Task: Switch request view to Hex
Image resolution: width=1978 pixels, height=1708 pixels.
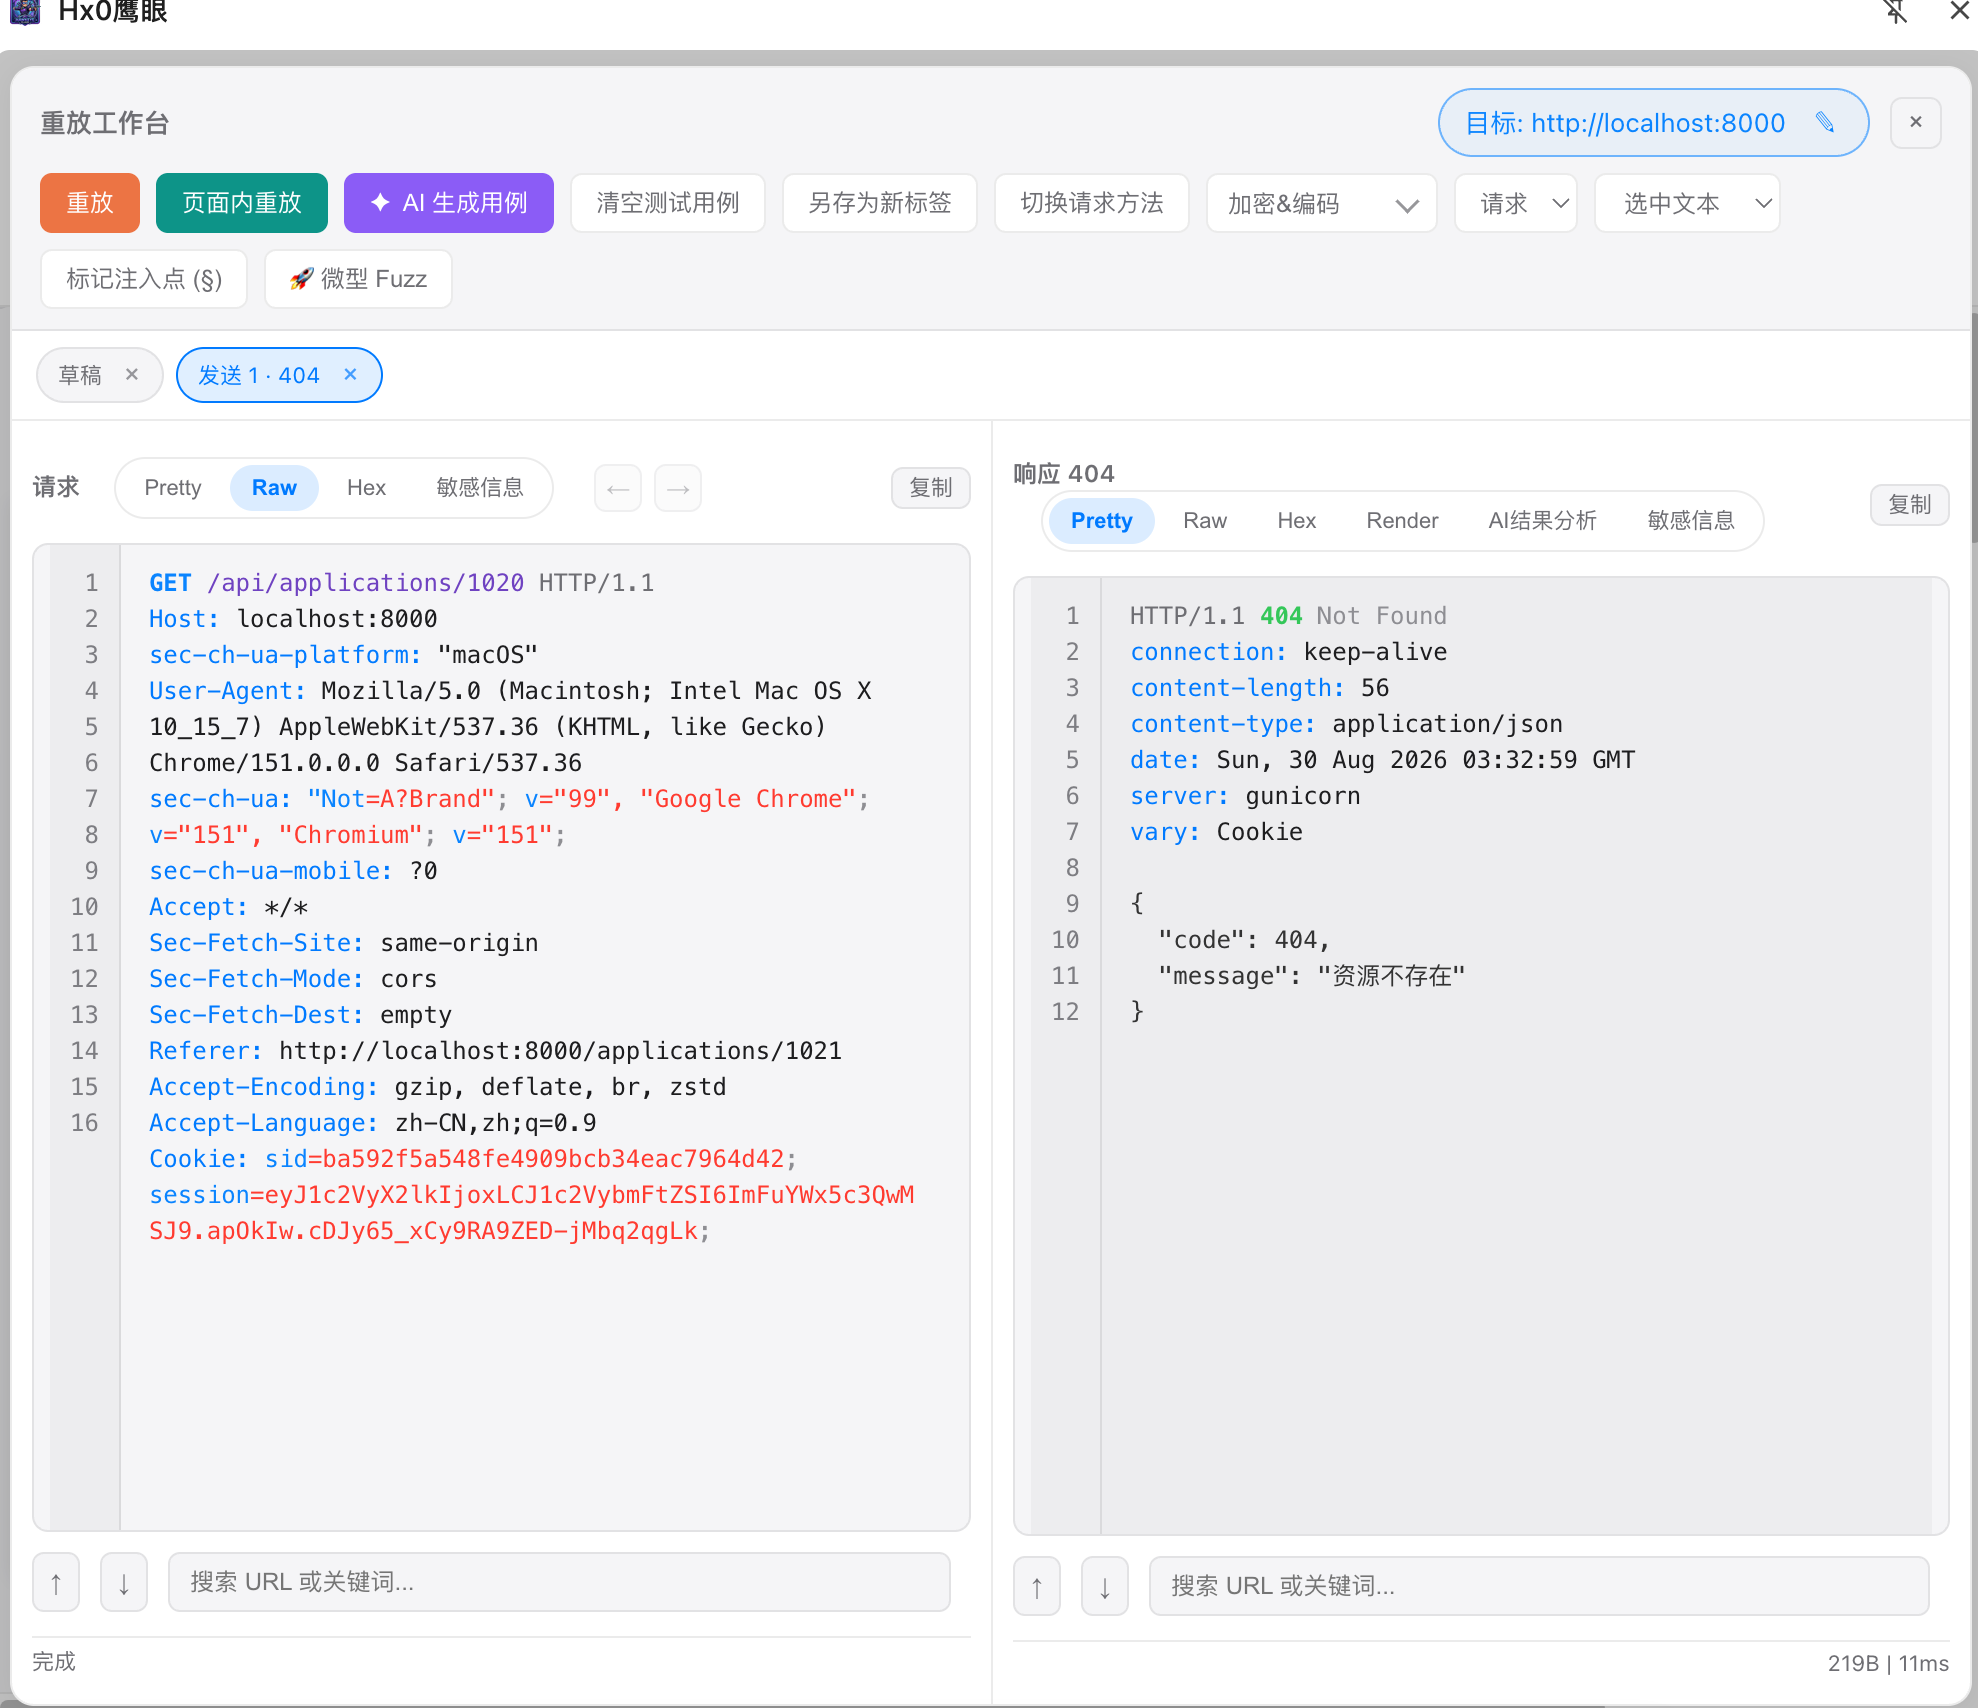Action: [366, 488]
